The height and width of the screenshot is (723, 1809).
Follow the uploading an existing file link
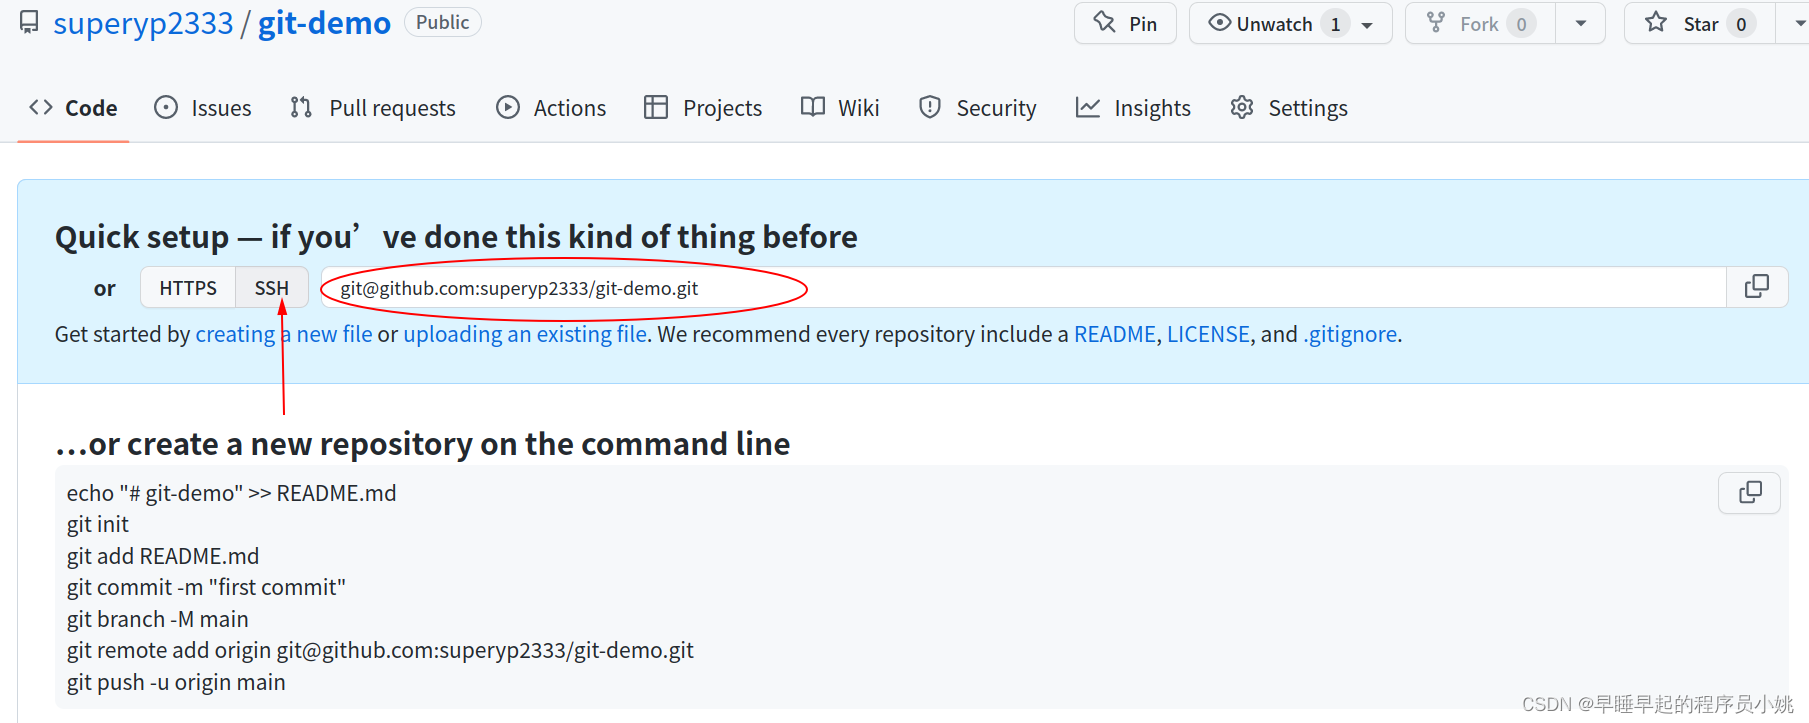pyautogui.click(x=525, y=334)
